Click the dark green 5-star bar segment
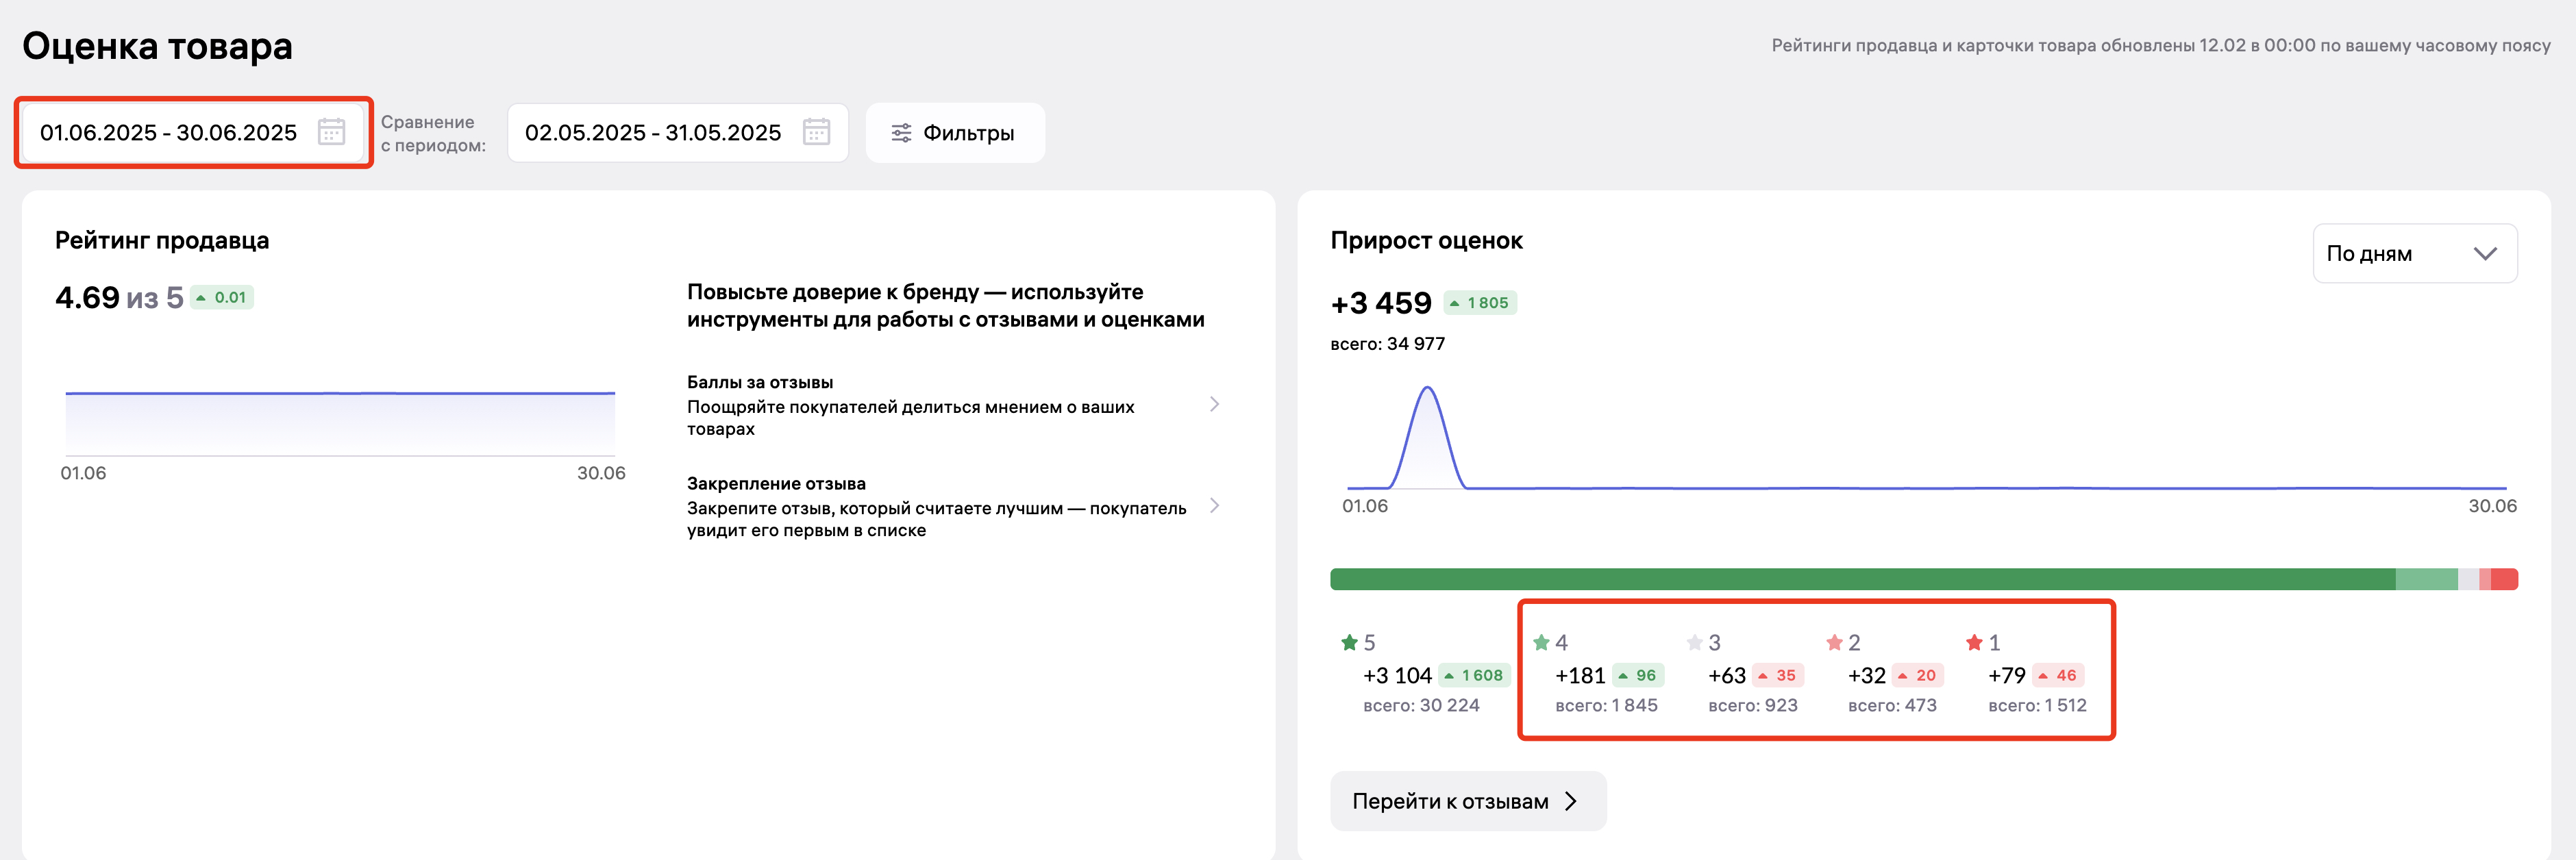This screenshot has width=2576, height=860. tap(1862, 579)
